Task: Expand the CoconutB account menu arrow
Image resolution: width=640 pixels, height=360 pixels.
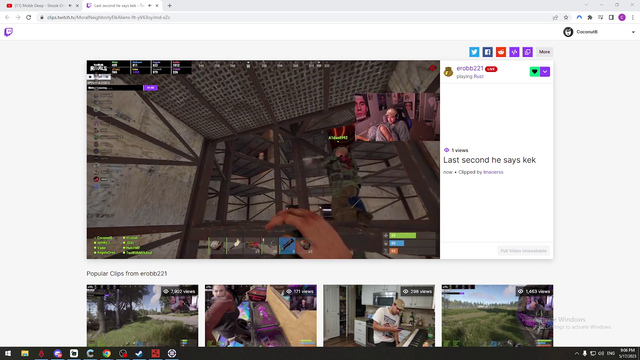Action: click(633, 32)
